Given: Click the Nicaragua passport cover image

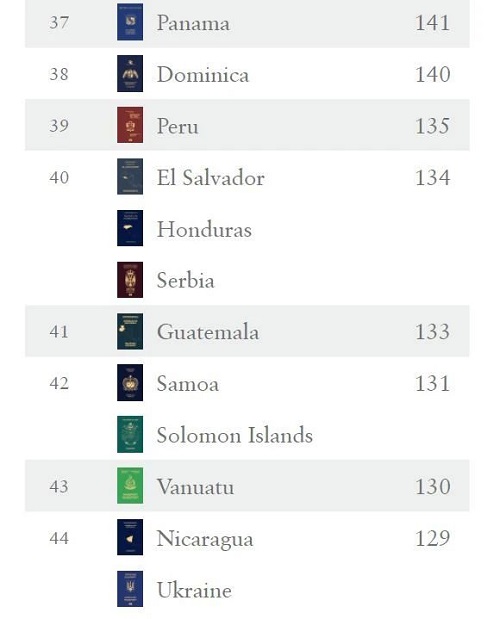Looking at the screenshot, I should (x=130, y=538).
